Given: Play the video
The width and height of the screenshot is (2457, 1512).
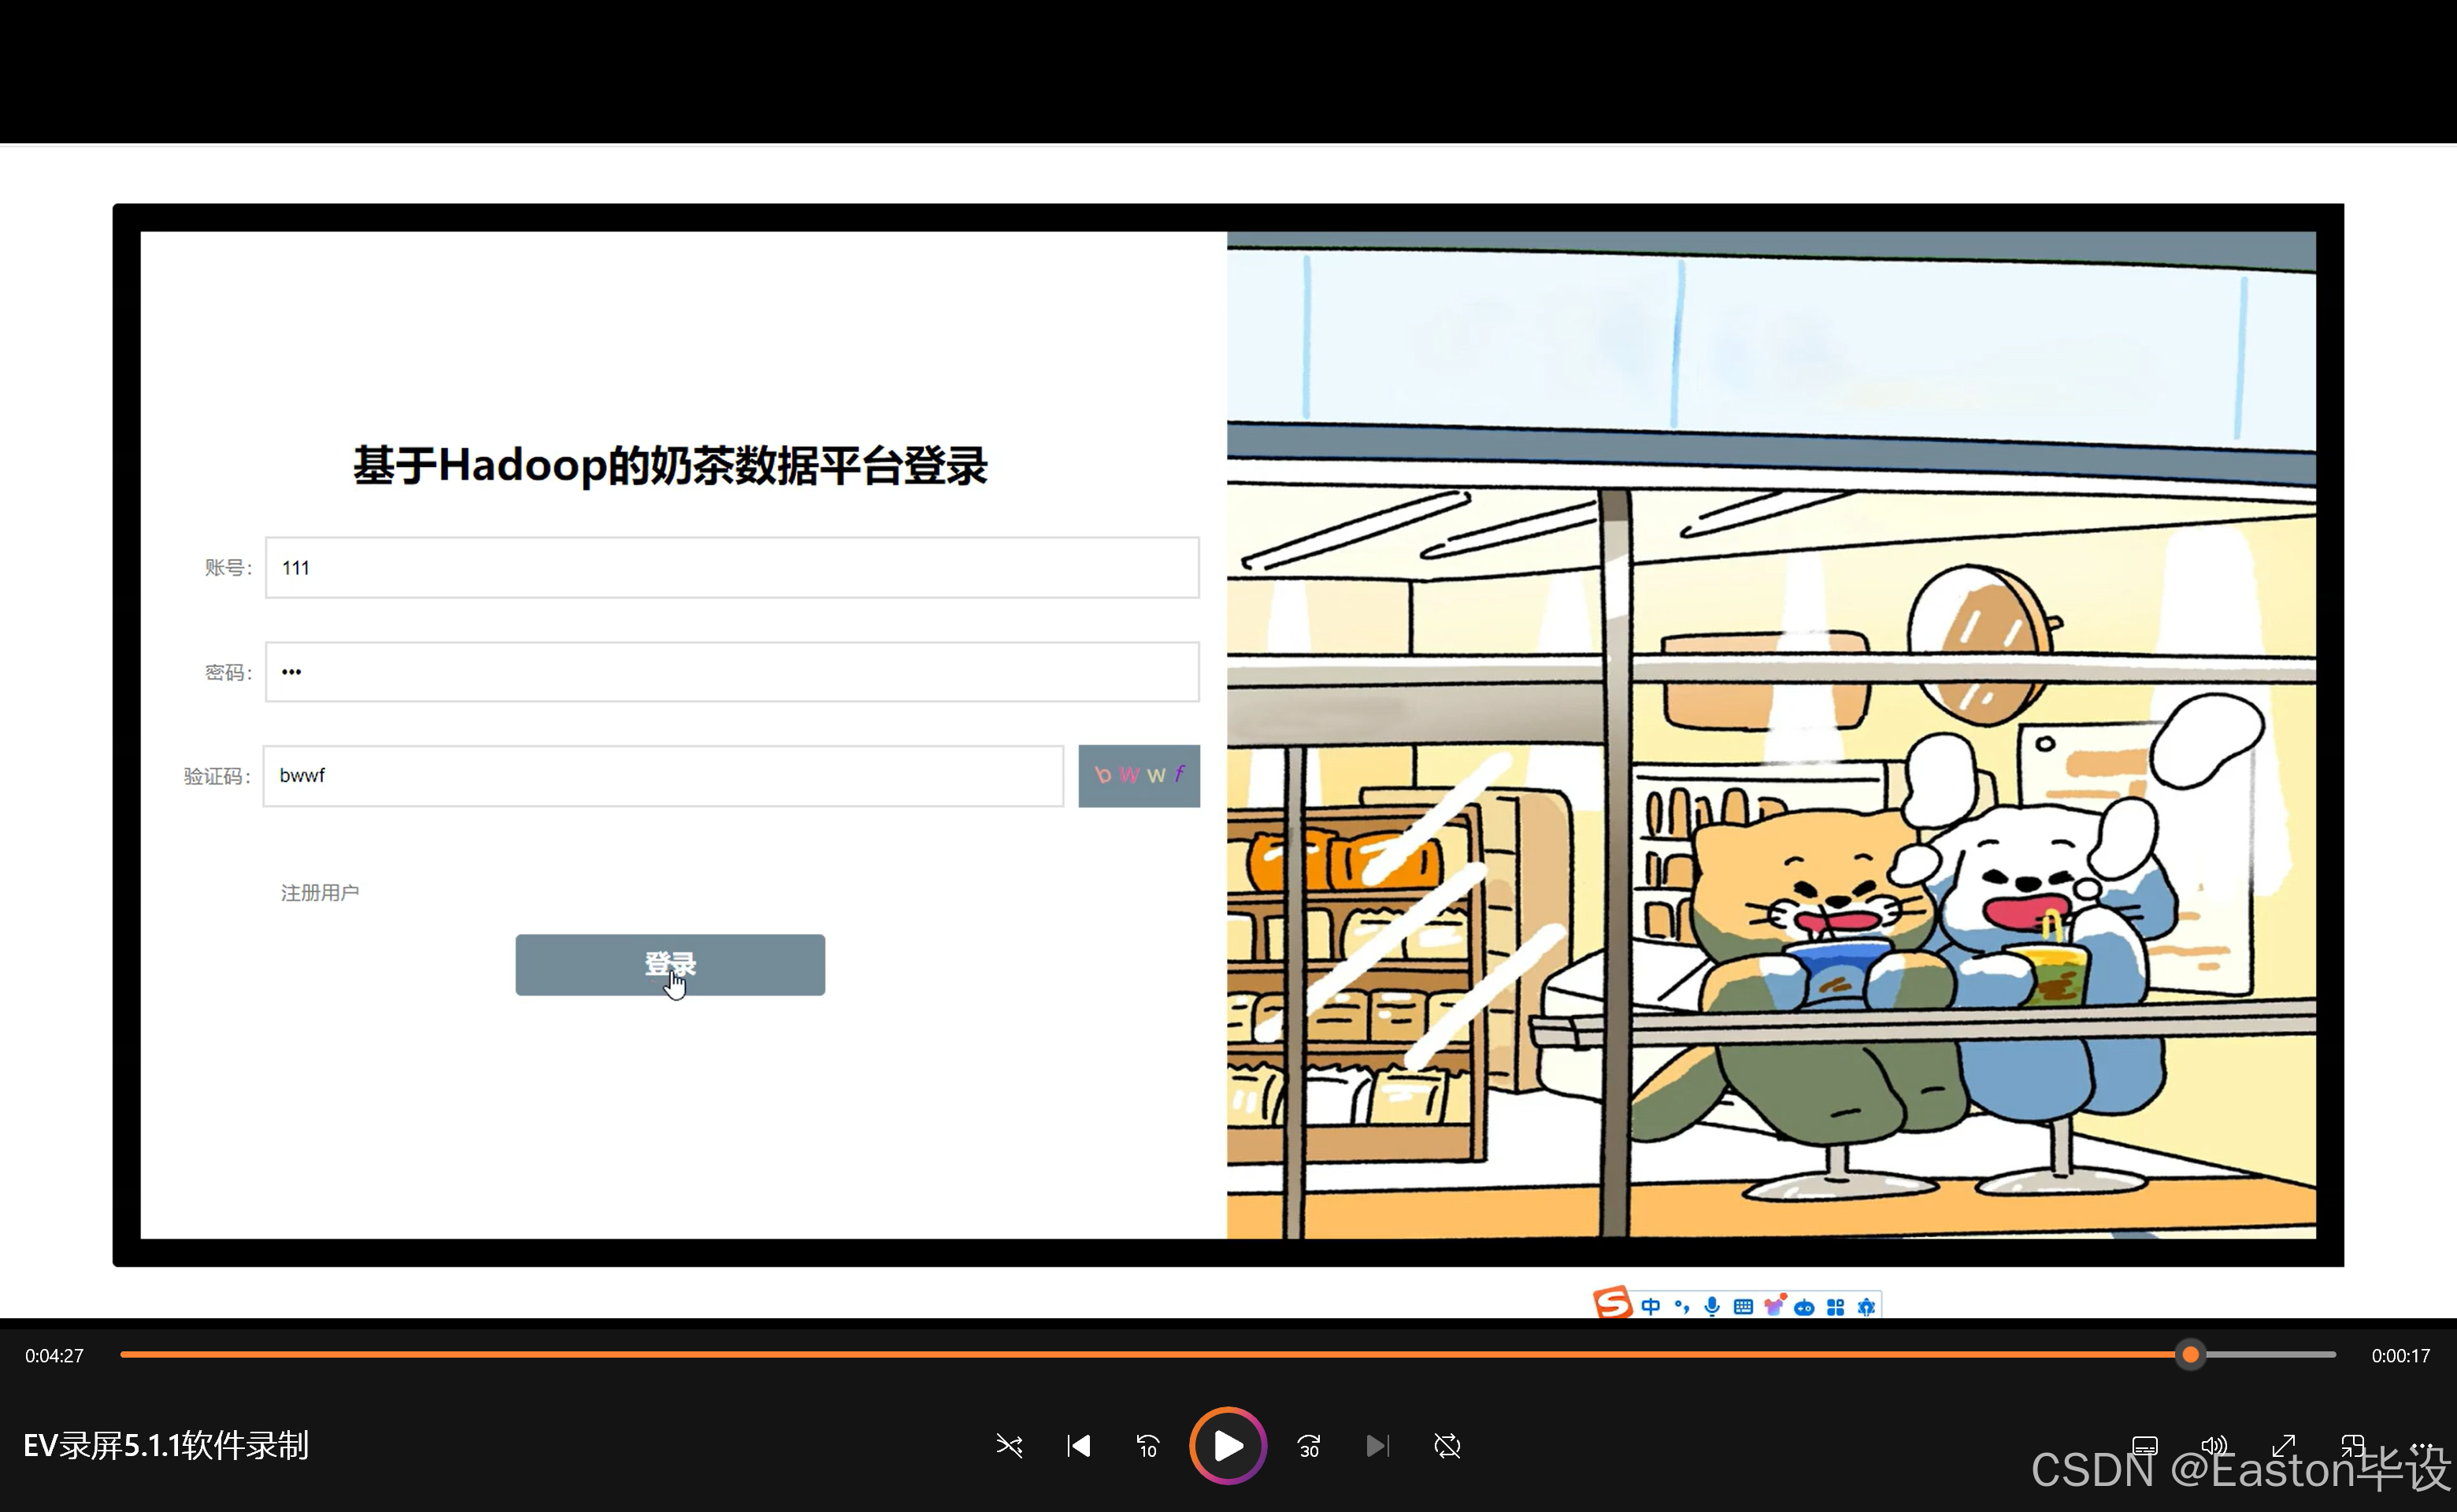Looking at the screenshot, I should tap(1228, 1446).
